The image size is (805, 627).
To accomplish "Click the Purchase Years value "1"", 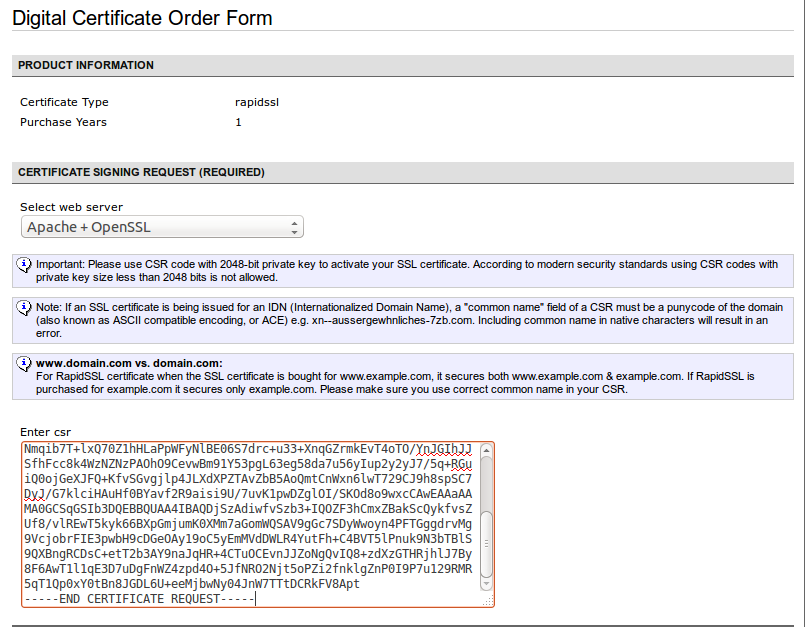I will click(x=238, y=122).
